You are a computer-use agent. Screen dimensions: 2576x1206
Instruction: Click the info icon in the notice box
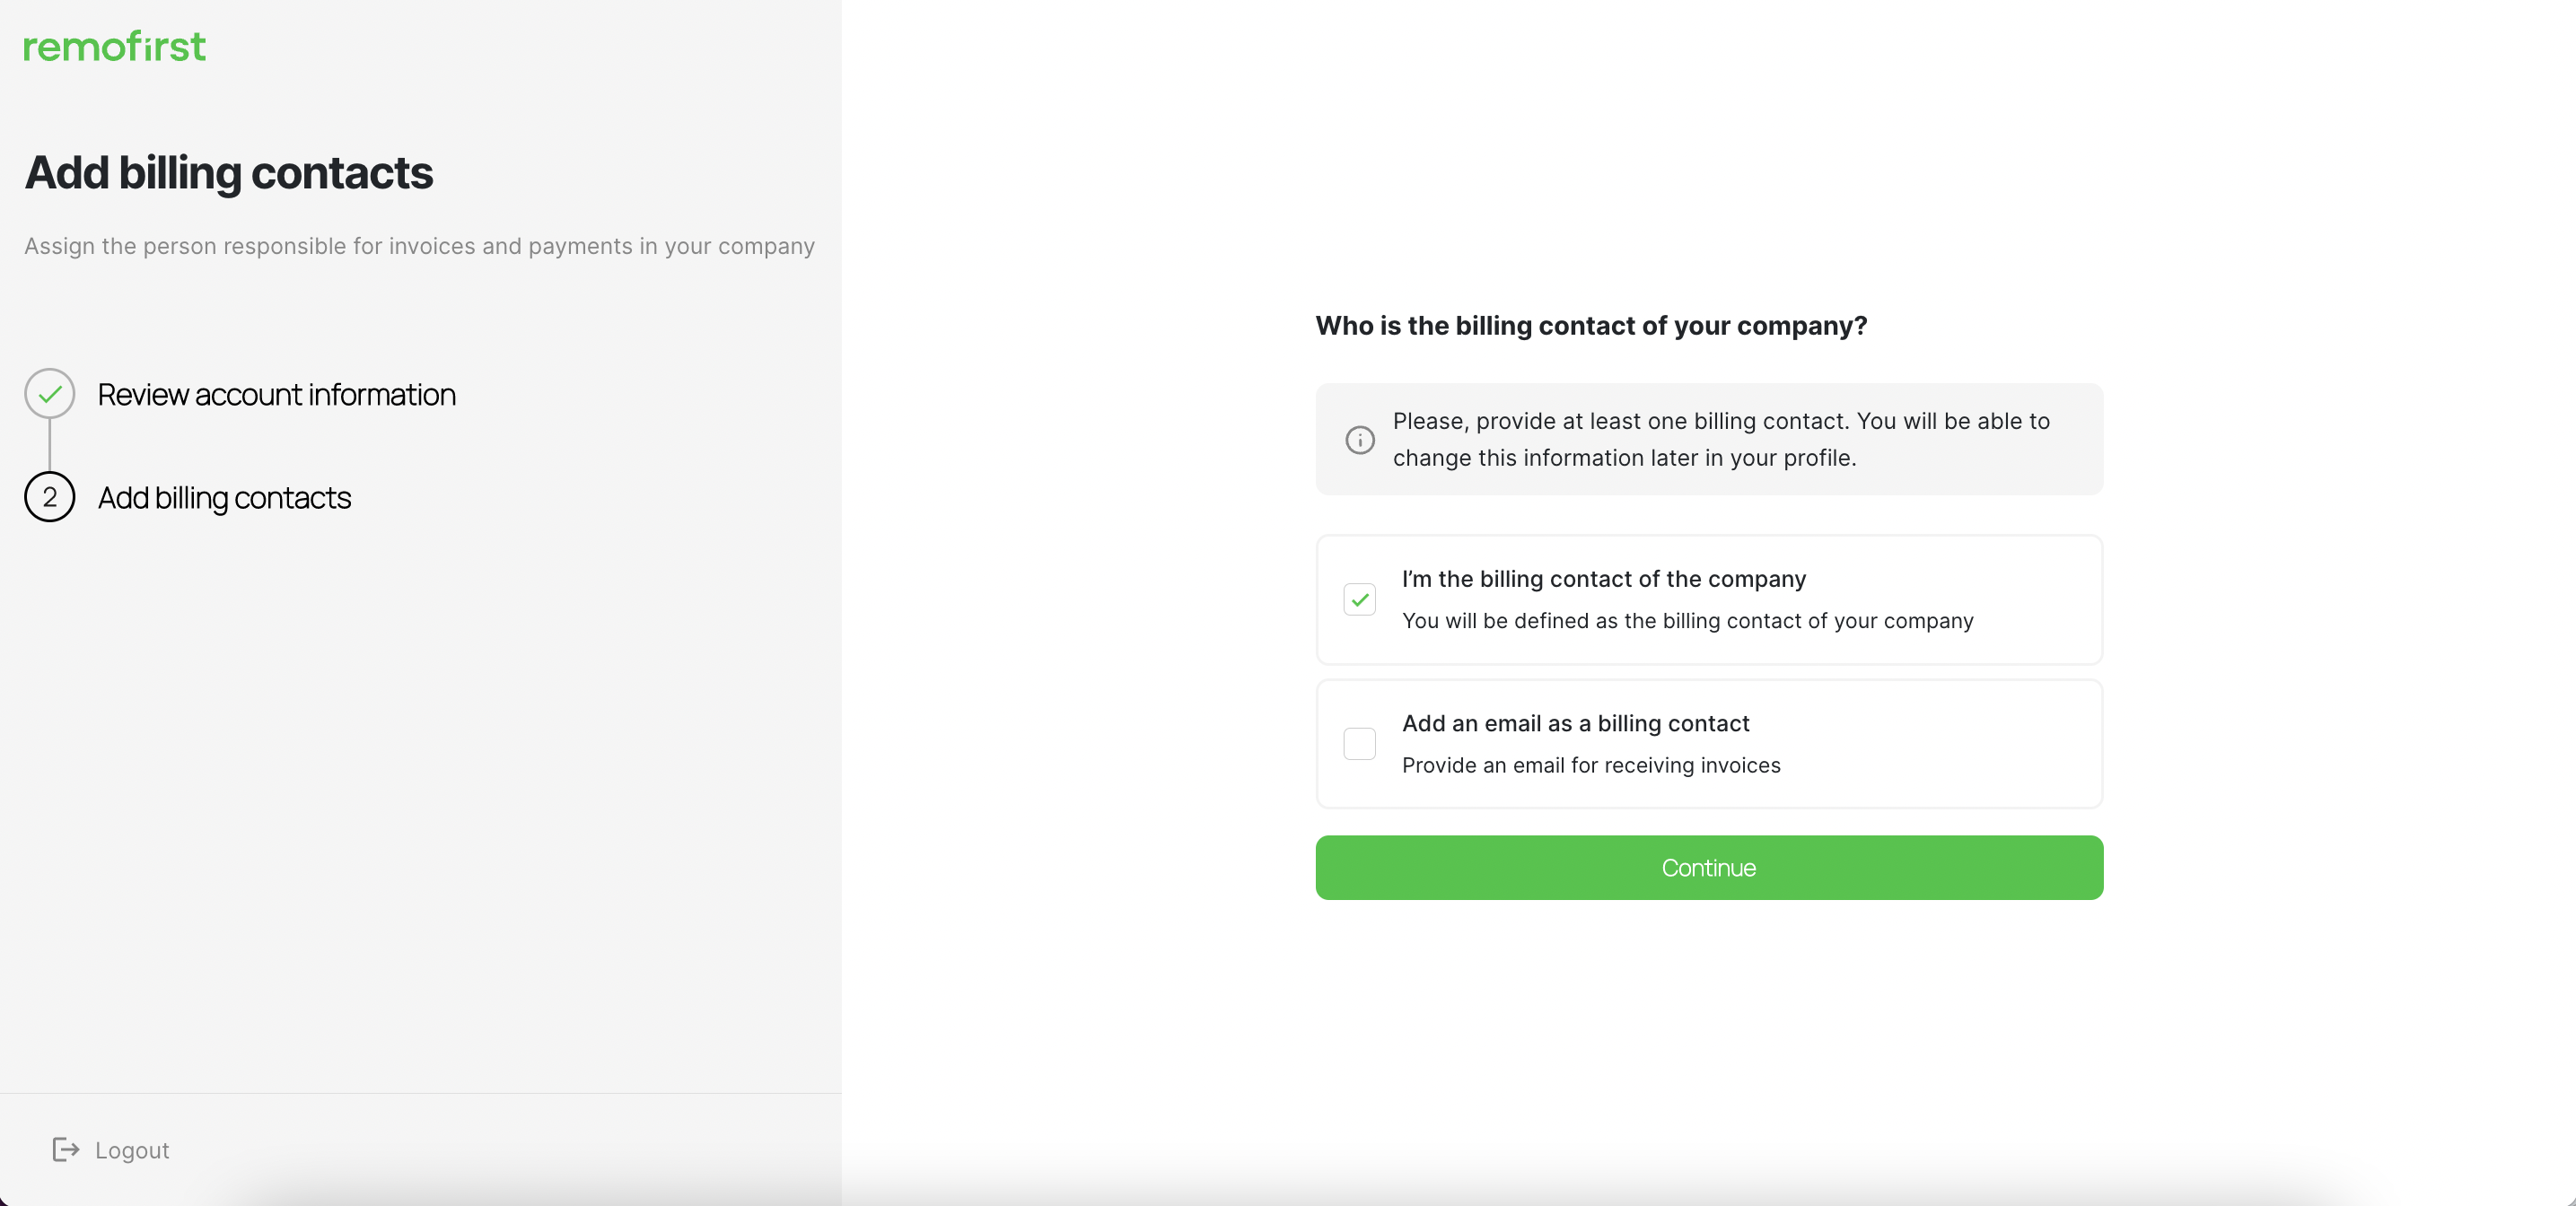pyautogui.click(x=1360, y=440)
